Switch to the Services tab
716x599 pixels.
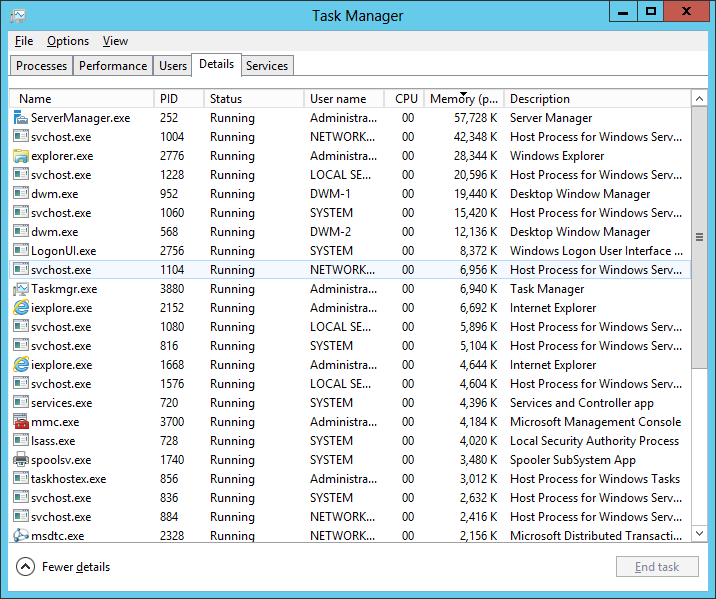267,66
